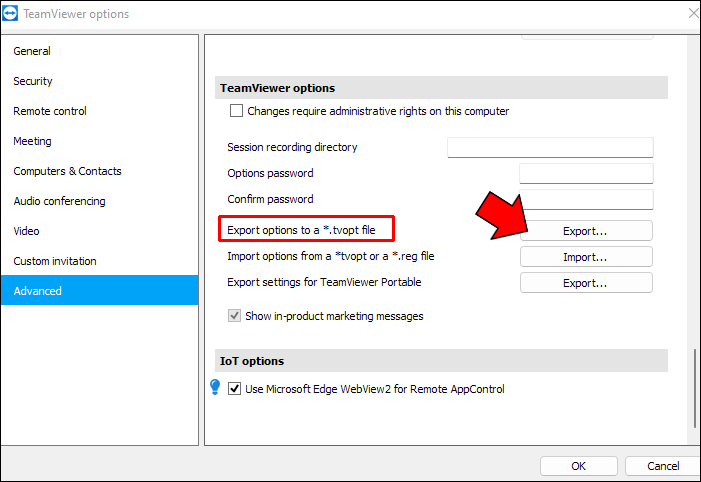
Task: Select the Custom invitation category
Action: click(55, 261)
